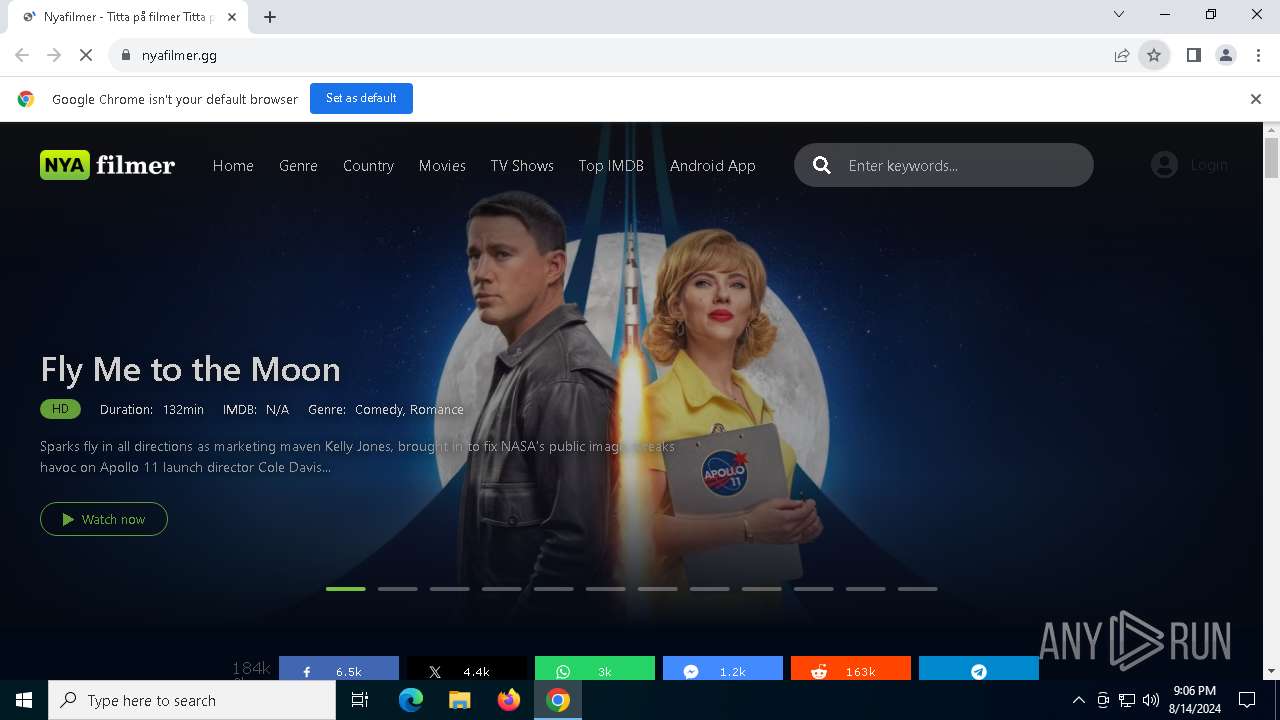The width and height of the screenshot is (1280, 720).
Task: Share on X button 4.4k
Action: click(467, 669)
